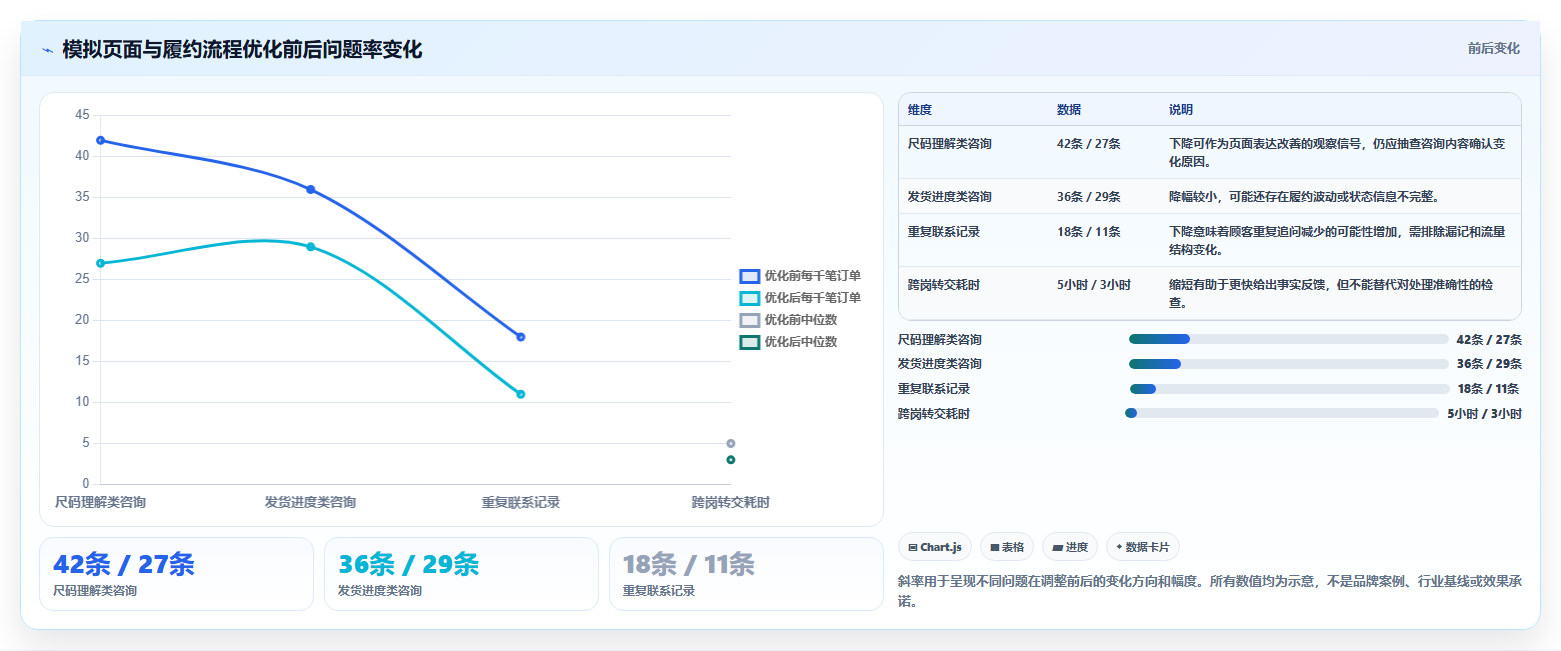Select the 跨岗转交耗时 cell in table
The height and width of the screenshot is (651, 1561).
coord(944,285)
